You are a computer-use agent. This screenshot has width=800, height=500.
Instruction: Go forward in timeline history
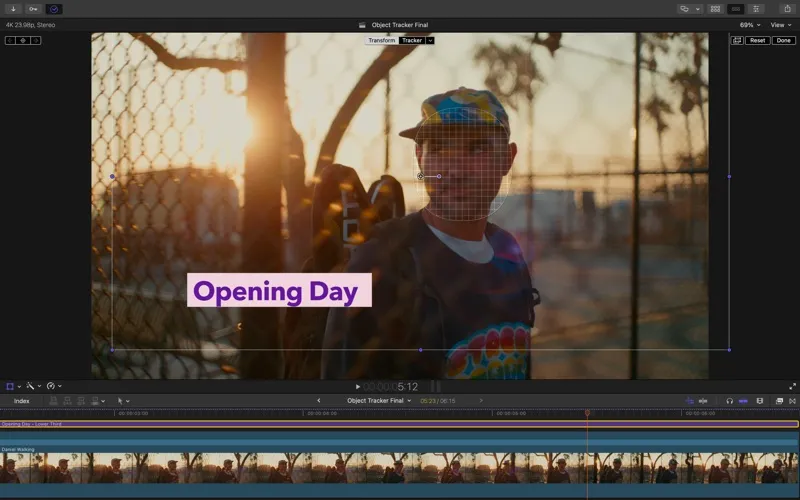[481, 401]
